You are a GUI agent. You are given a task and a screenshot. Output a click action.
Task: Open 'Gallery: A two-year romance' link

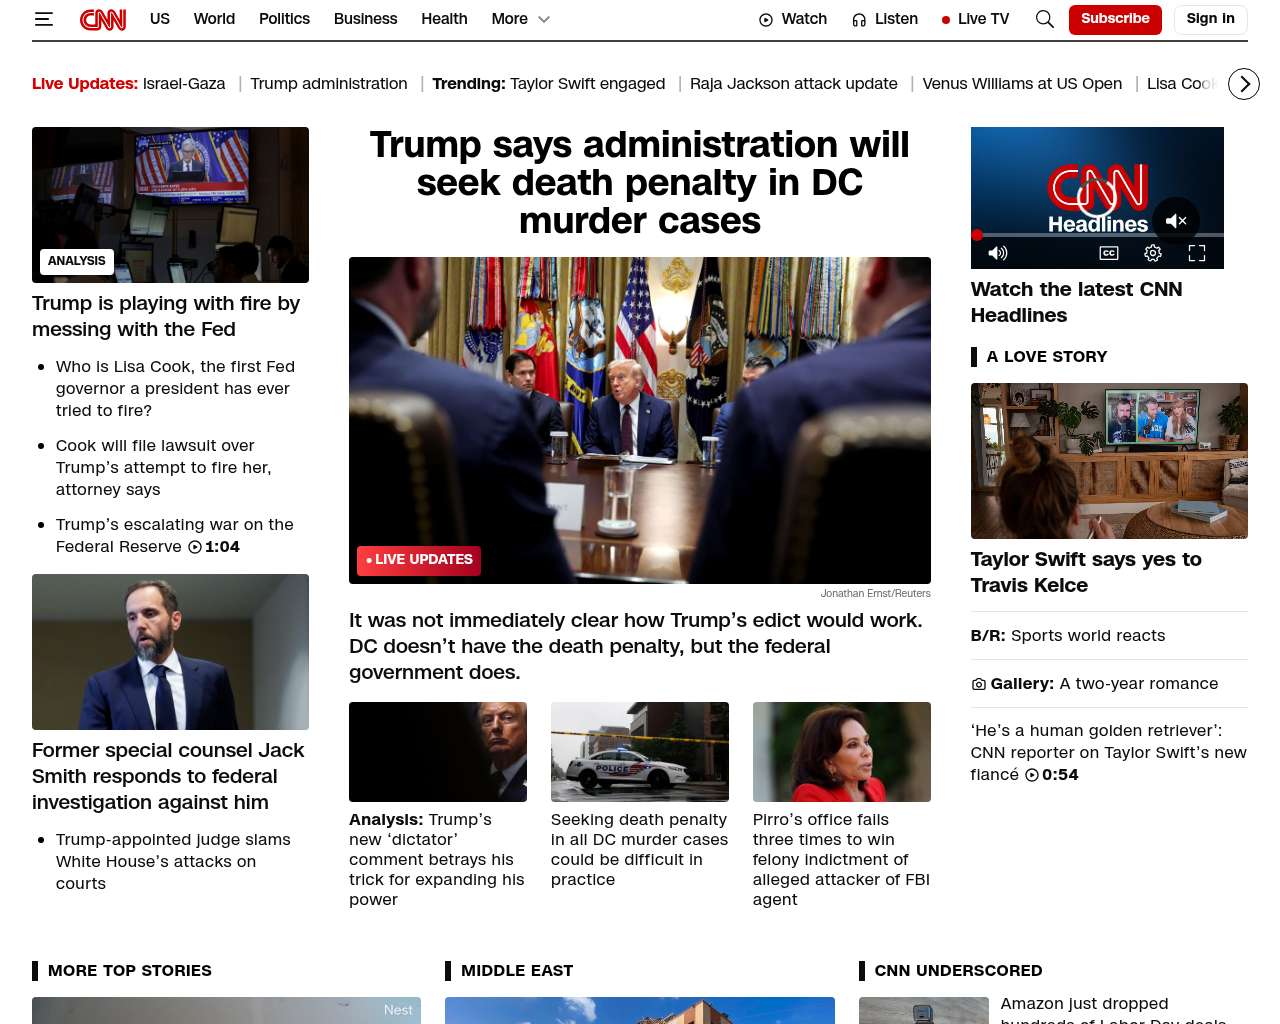tap(1095, 684)
